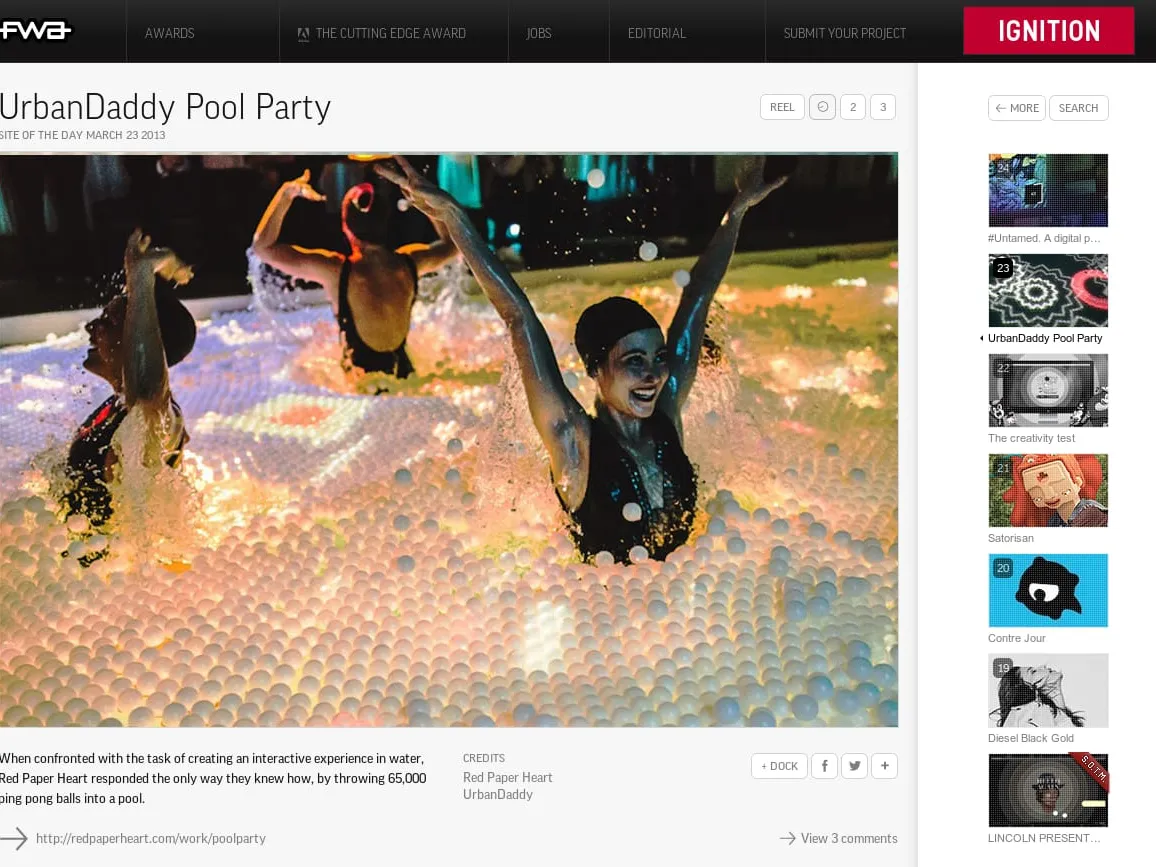Open The Cutting Edge Award page
This screenshot has height=867, width=1156.
coord(381,33)
